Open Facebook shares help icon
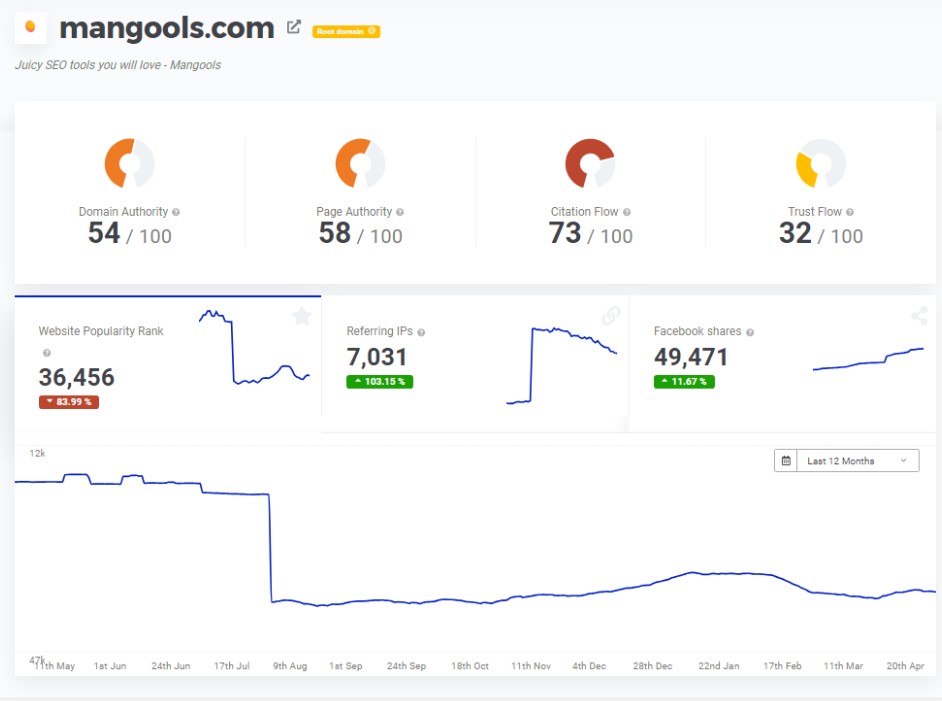The image size is (942, 701). point(750,332)
